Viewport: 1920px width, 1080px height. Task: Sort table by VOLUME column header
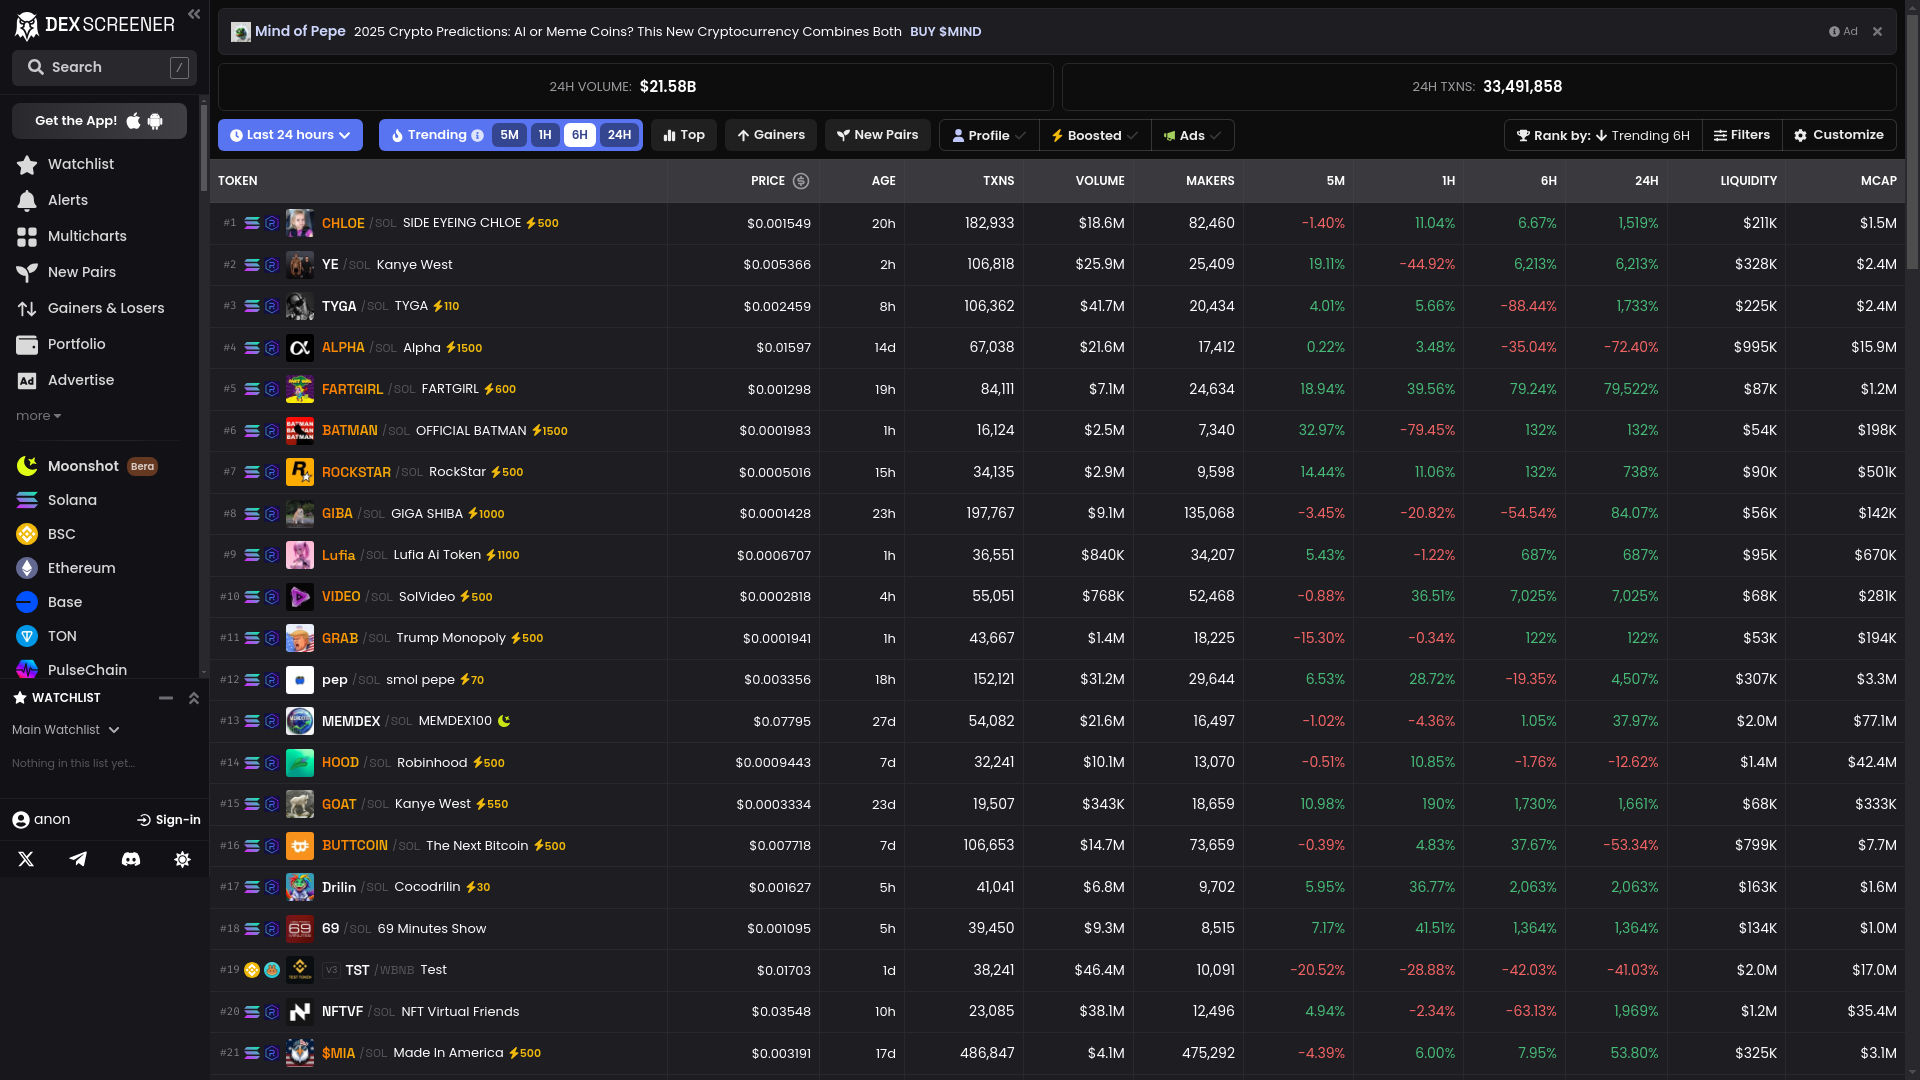(x=1099, y=181)
